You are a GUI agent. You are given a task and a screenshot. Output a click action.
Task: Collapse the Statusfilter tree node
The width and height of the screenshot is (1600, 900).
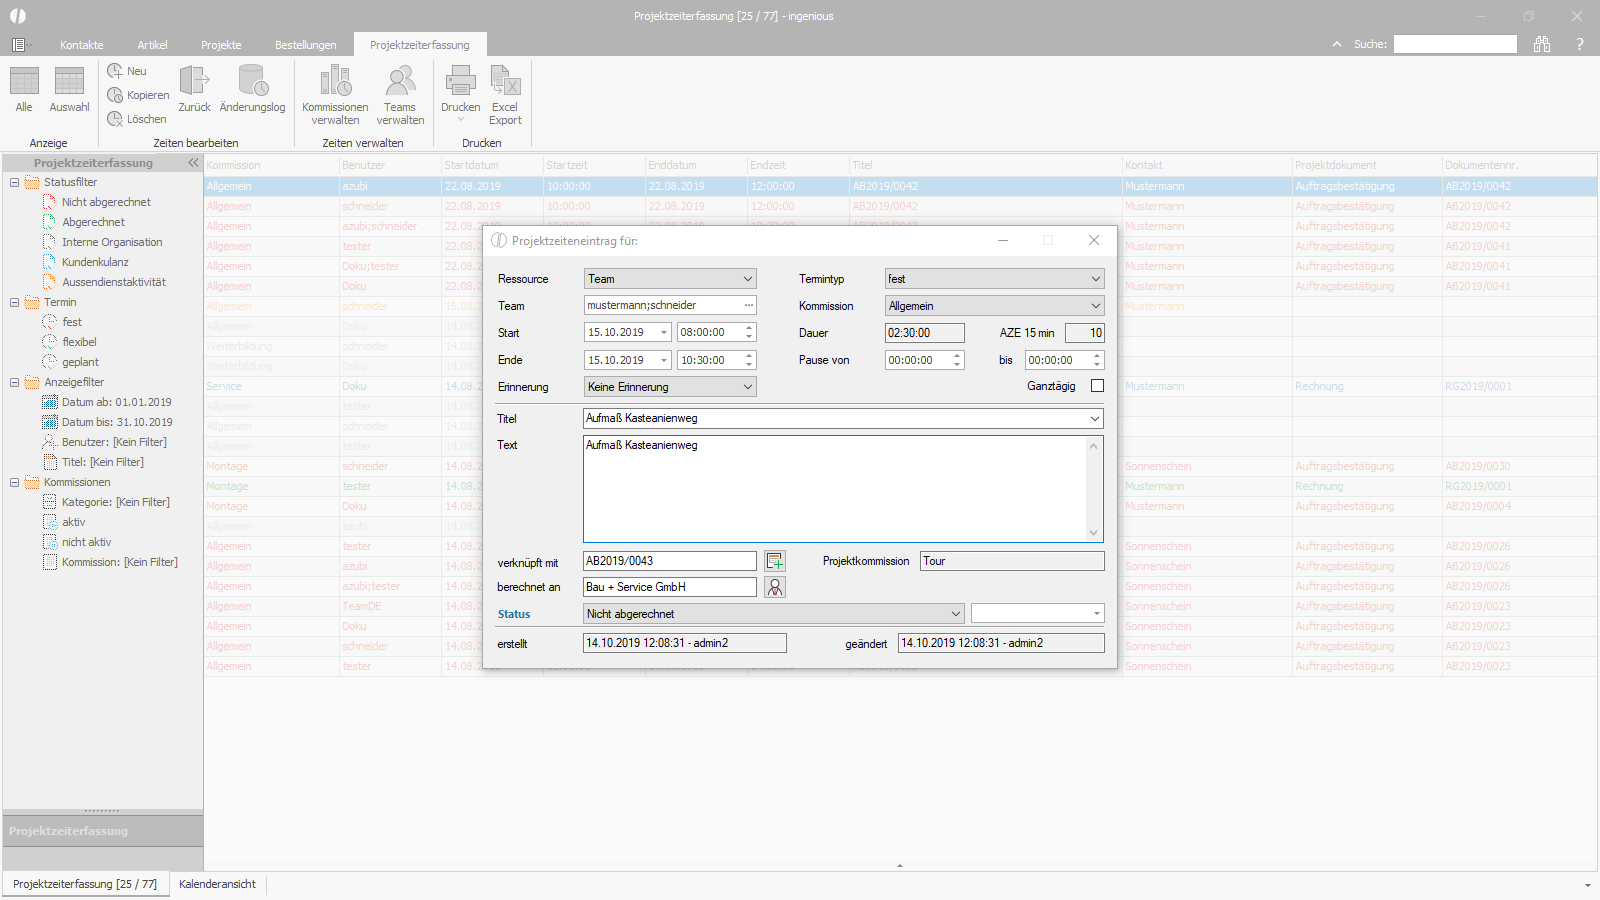pos(15,182)
